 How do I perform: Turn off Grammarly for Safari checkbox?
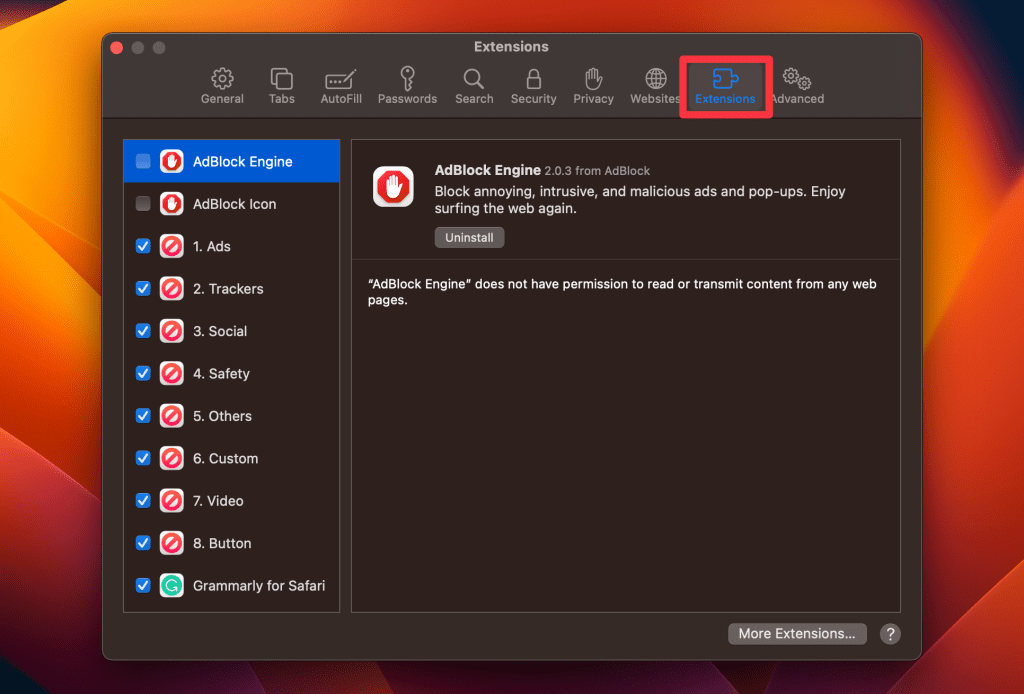[x=143, y=586]
